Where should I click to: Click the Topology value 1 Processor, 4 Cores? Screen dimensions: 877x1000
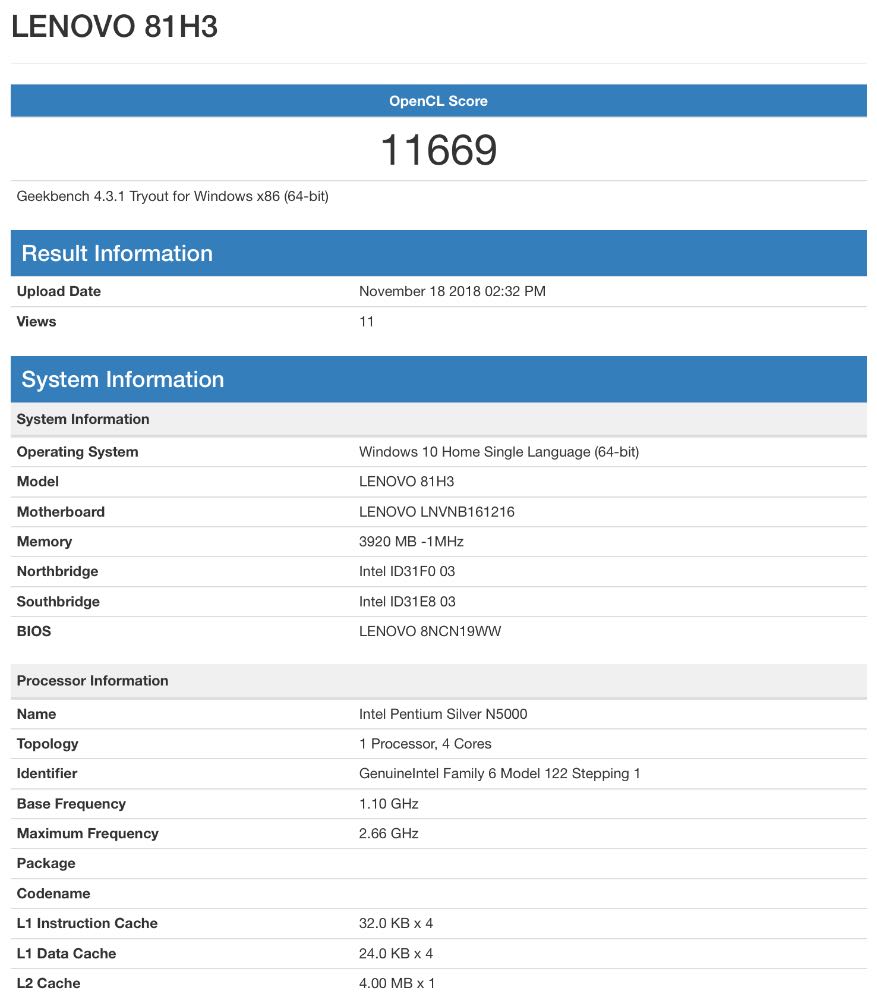click(425, 744)
